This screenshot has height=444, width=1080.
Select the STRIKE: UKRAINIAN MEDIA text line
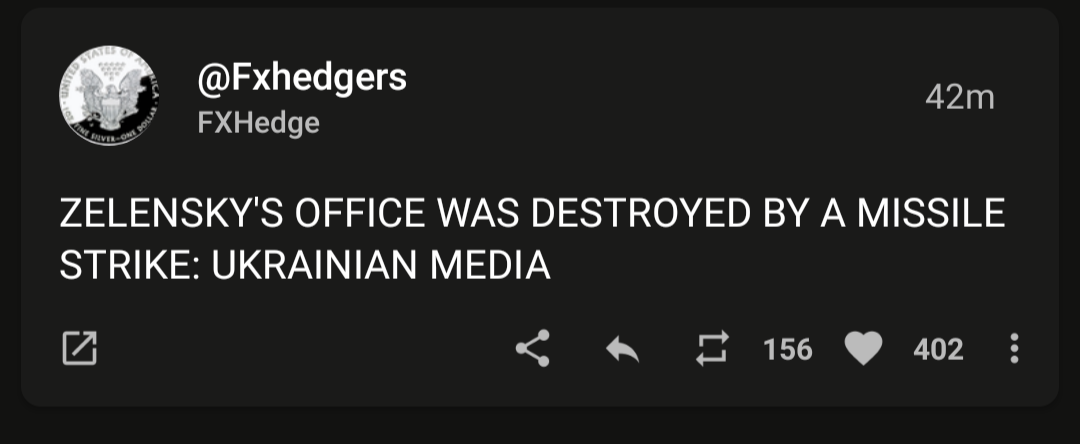[305, 266]
